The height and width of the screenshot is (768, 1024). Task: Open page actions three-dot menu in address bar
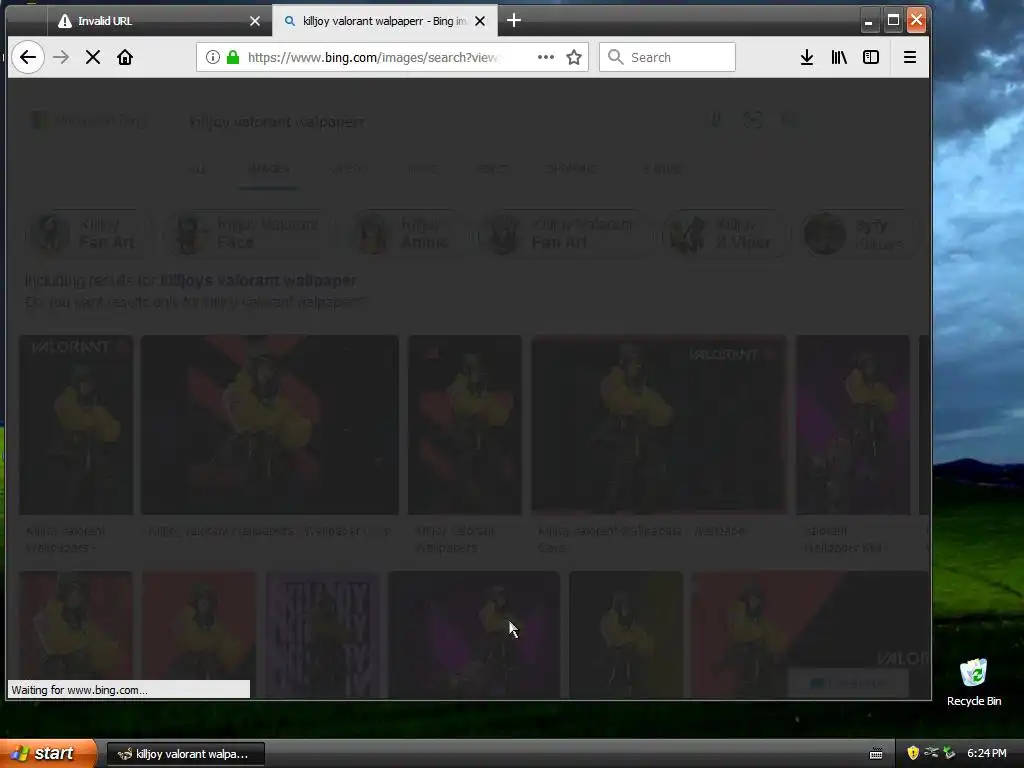pyautogui.click(x=545, y=57)
